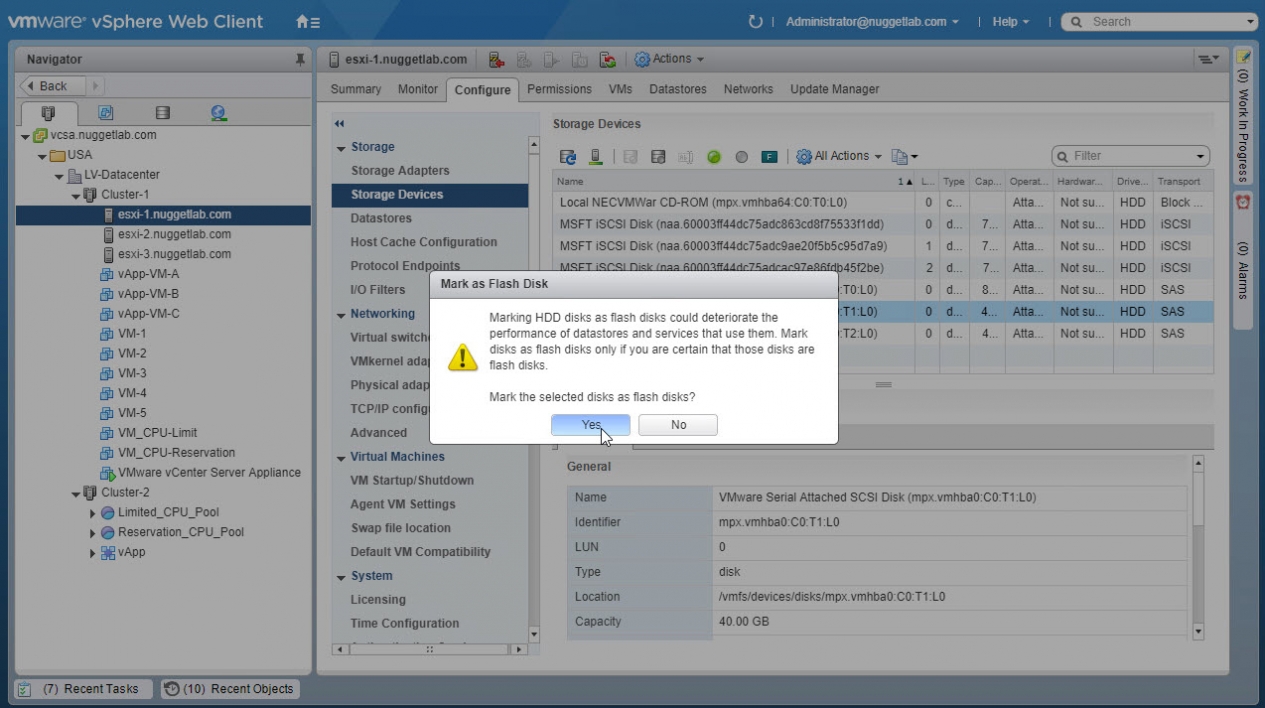
Task: Click the refresh storage devices icon
Action: tap(568, 157)
